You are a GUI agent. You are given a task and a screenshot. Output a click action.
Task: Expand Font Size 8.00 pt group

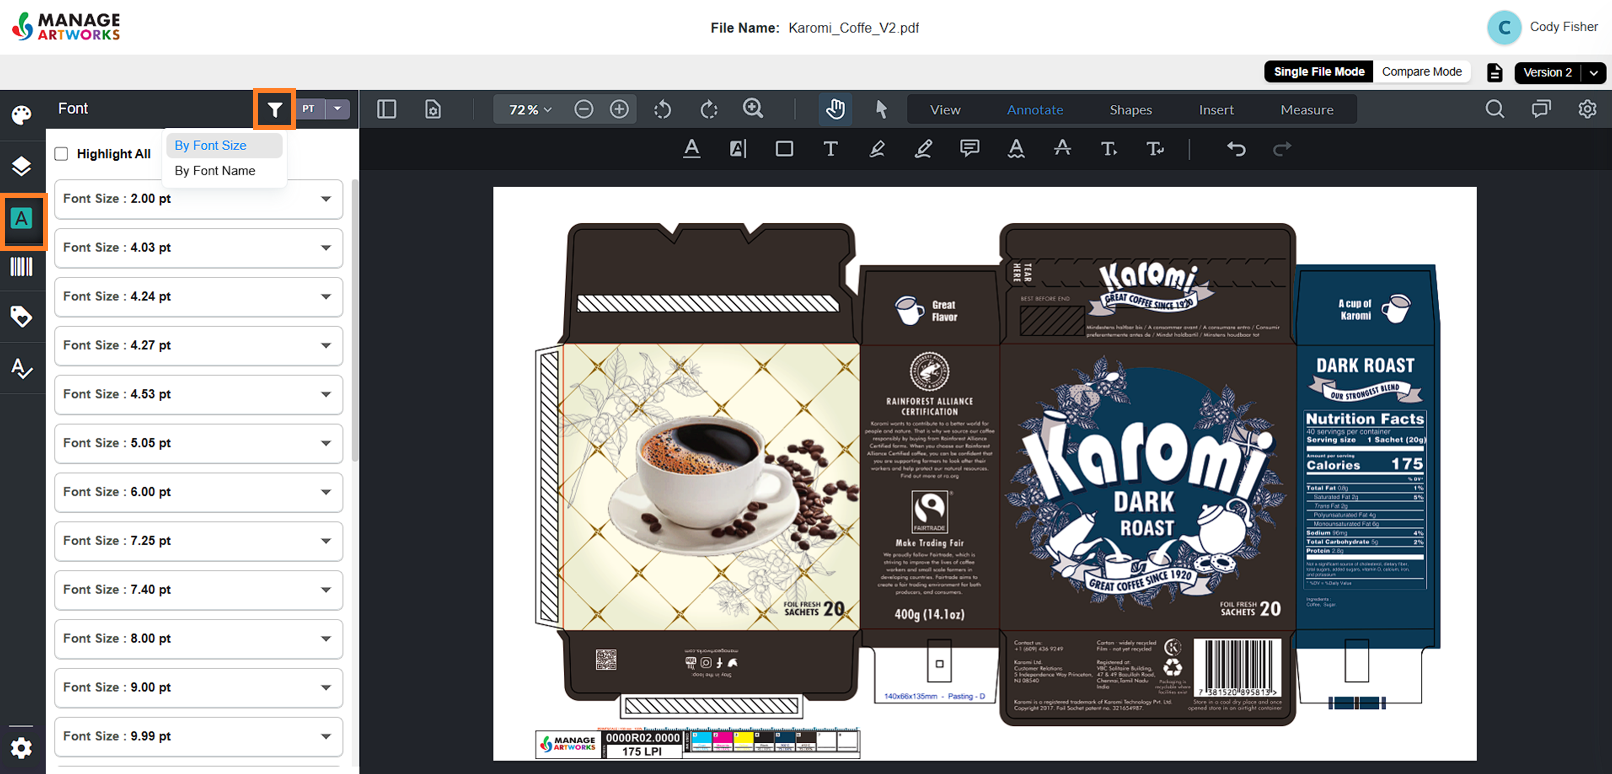pos(199,639)
